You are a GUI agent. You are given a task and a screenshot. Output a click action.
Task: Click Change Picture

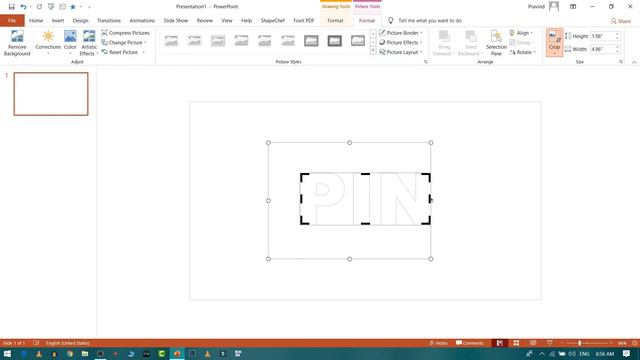pyautogui.click(x=124, y=42)
